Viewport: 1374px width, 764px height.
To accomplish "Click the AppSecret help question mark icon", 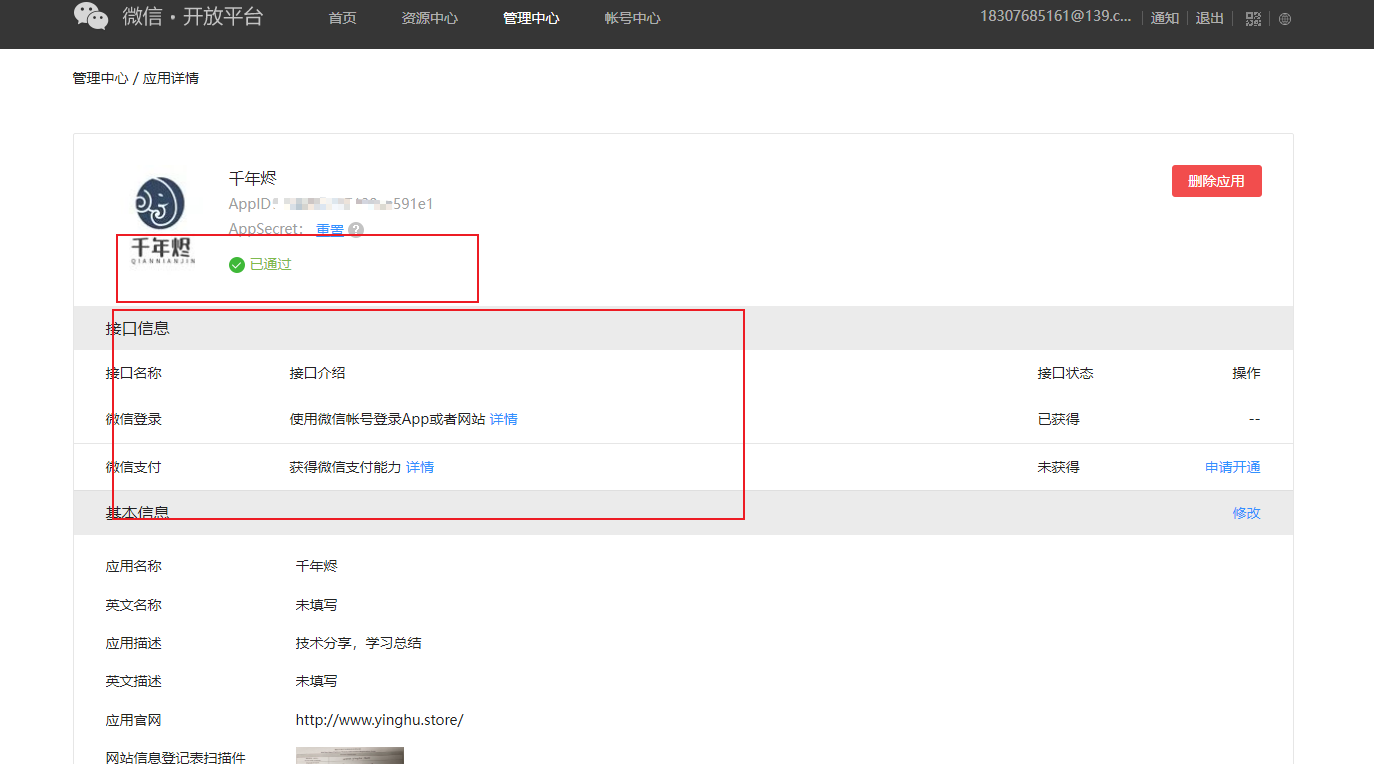I will pos(356,229).
